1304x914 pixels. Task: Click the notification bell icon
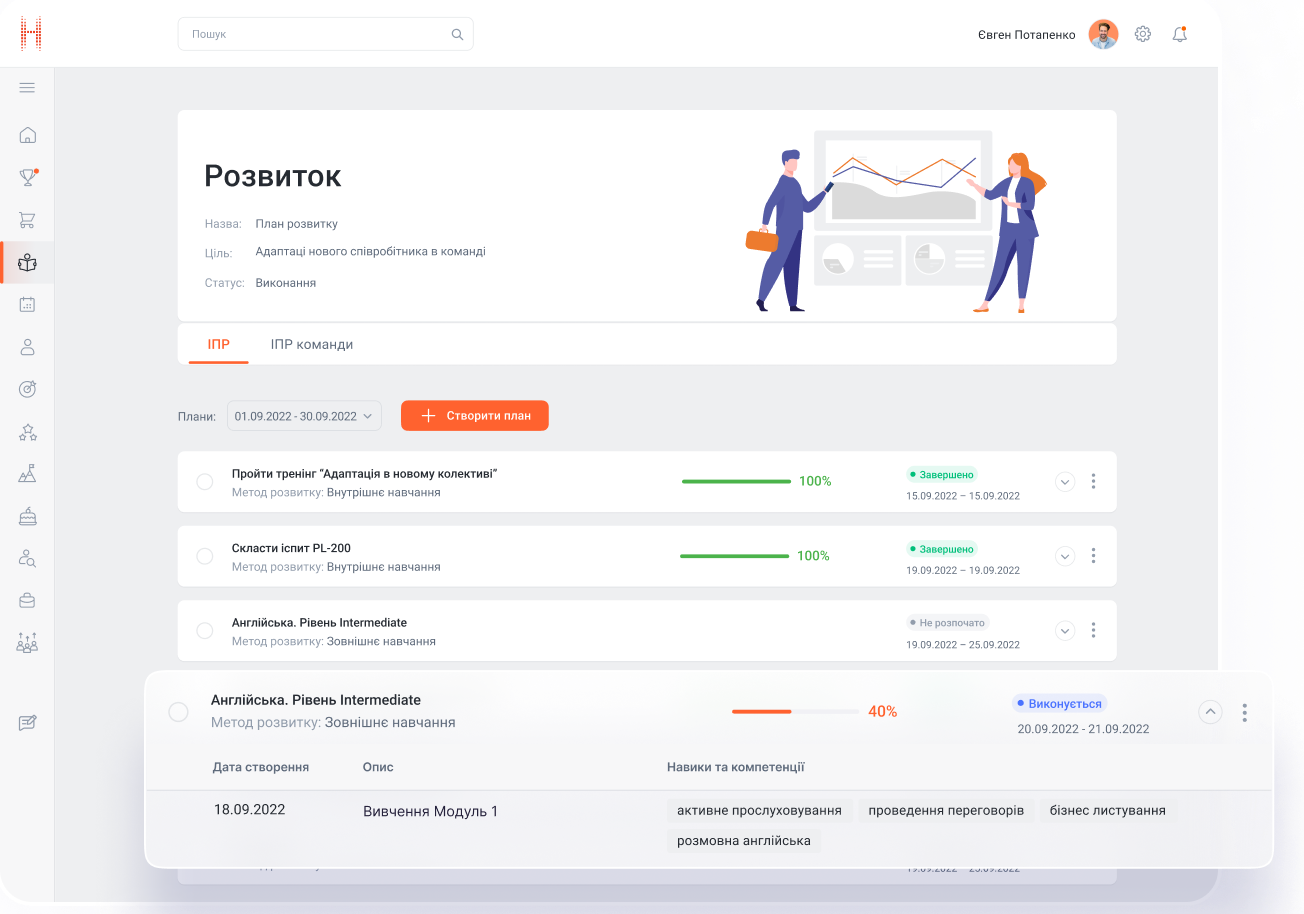click(1180, 34)
